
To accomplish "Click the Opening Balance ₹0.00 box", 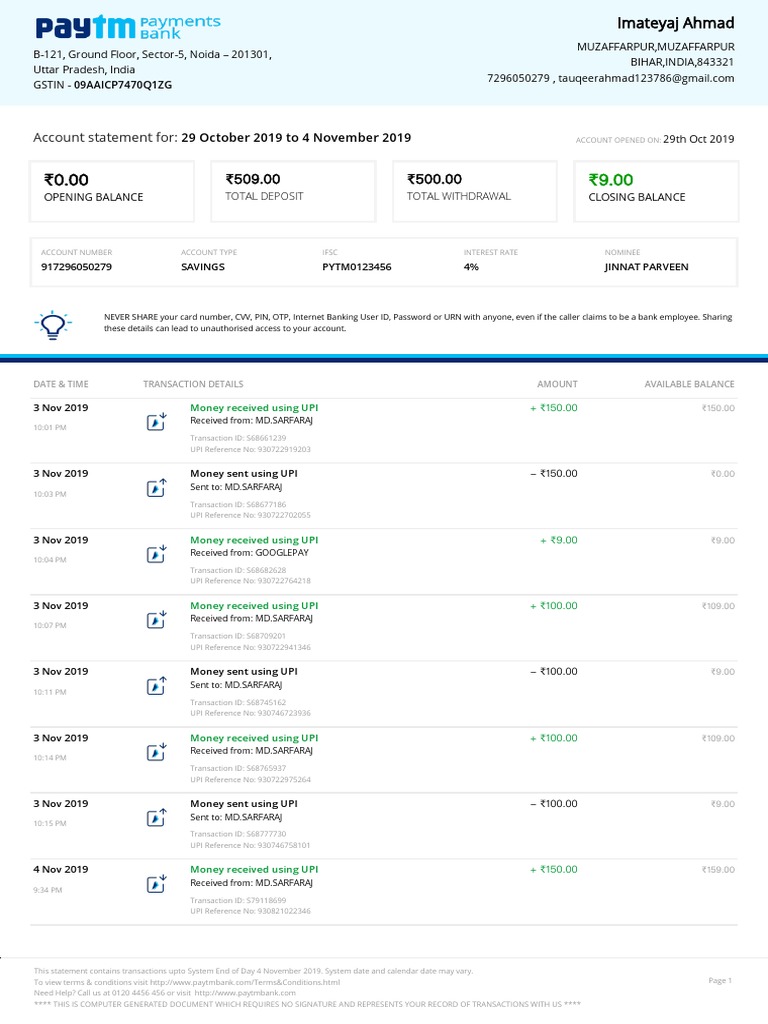I will coord(113,190).
